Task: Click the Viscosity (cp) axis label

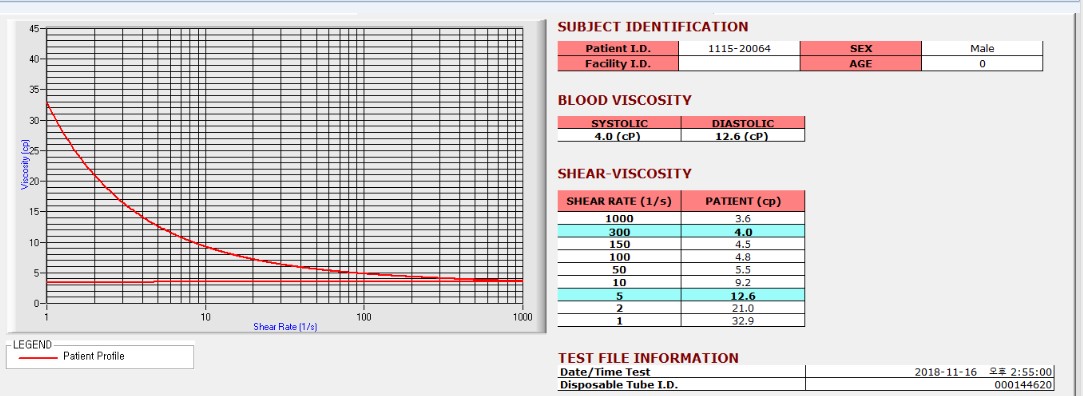Action: tap(25, 164)
